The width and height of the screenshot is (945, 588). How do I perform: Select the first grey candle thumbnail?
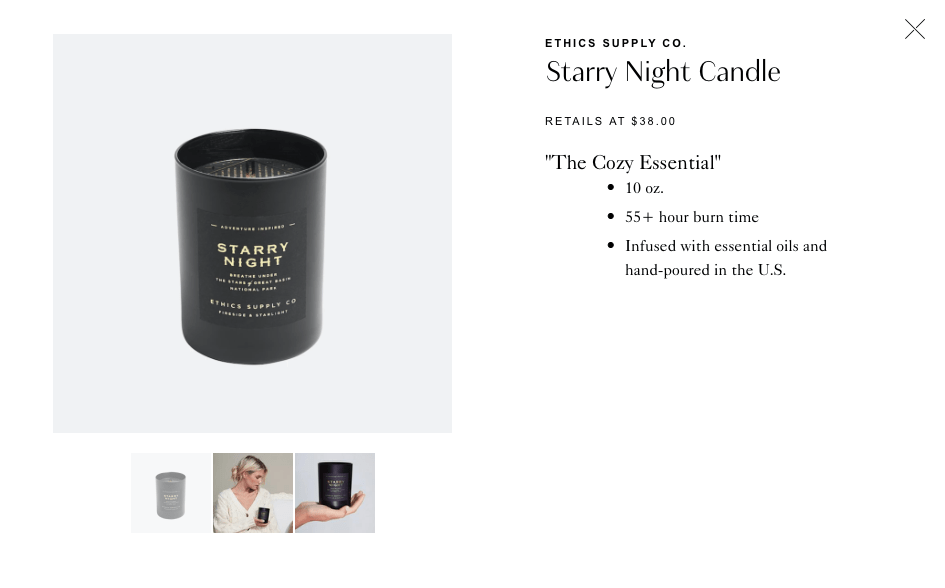171,493
